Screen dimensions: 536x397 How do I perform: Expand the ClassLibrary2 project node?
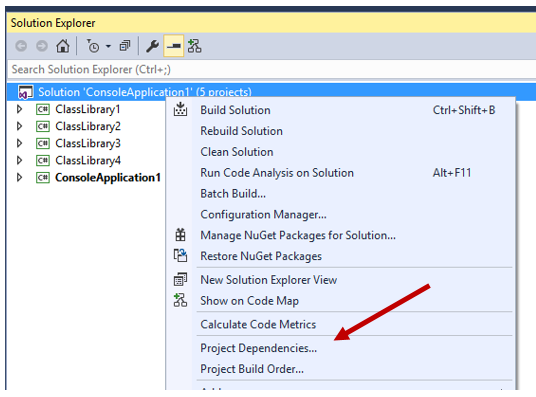click(19, 126)
